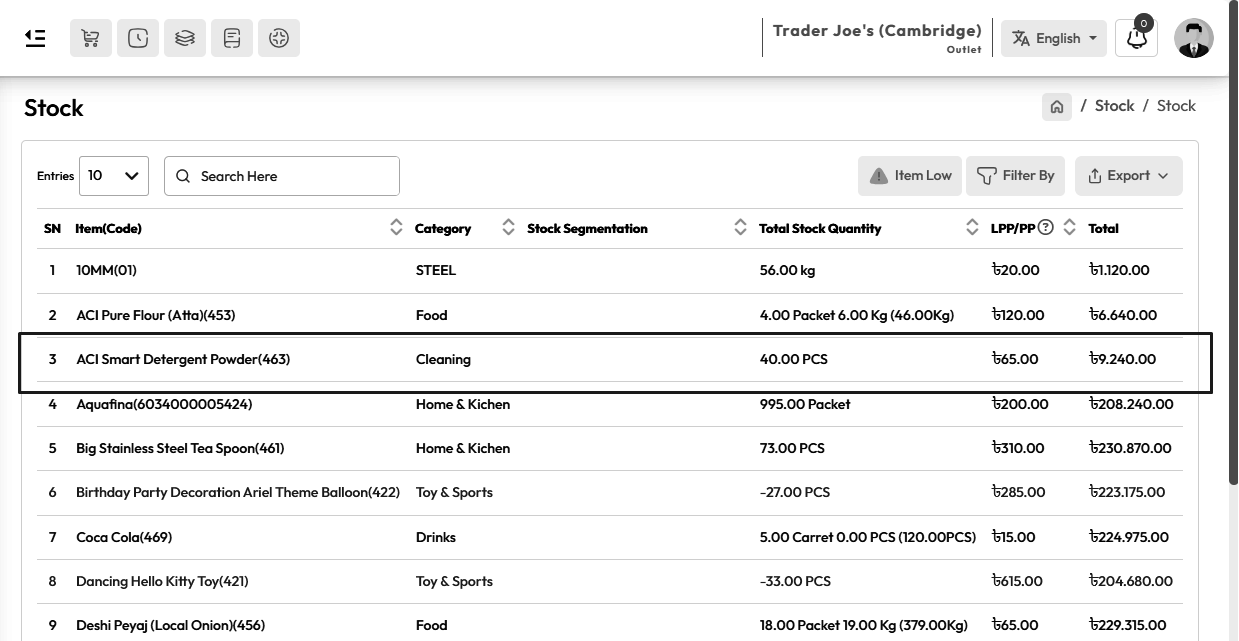Click the SN column header
Viewport: 1239px width, 641px height.
pyautogui.click(x=52, y=228)
